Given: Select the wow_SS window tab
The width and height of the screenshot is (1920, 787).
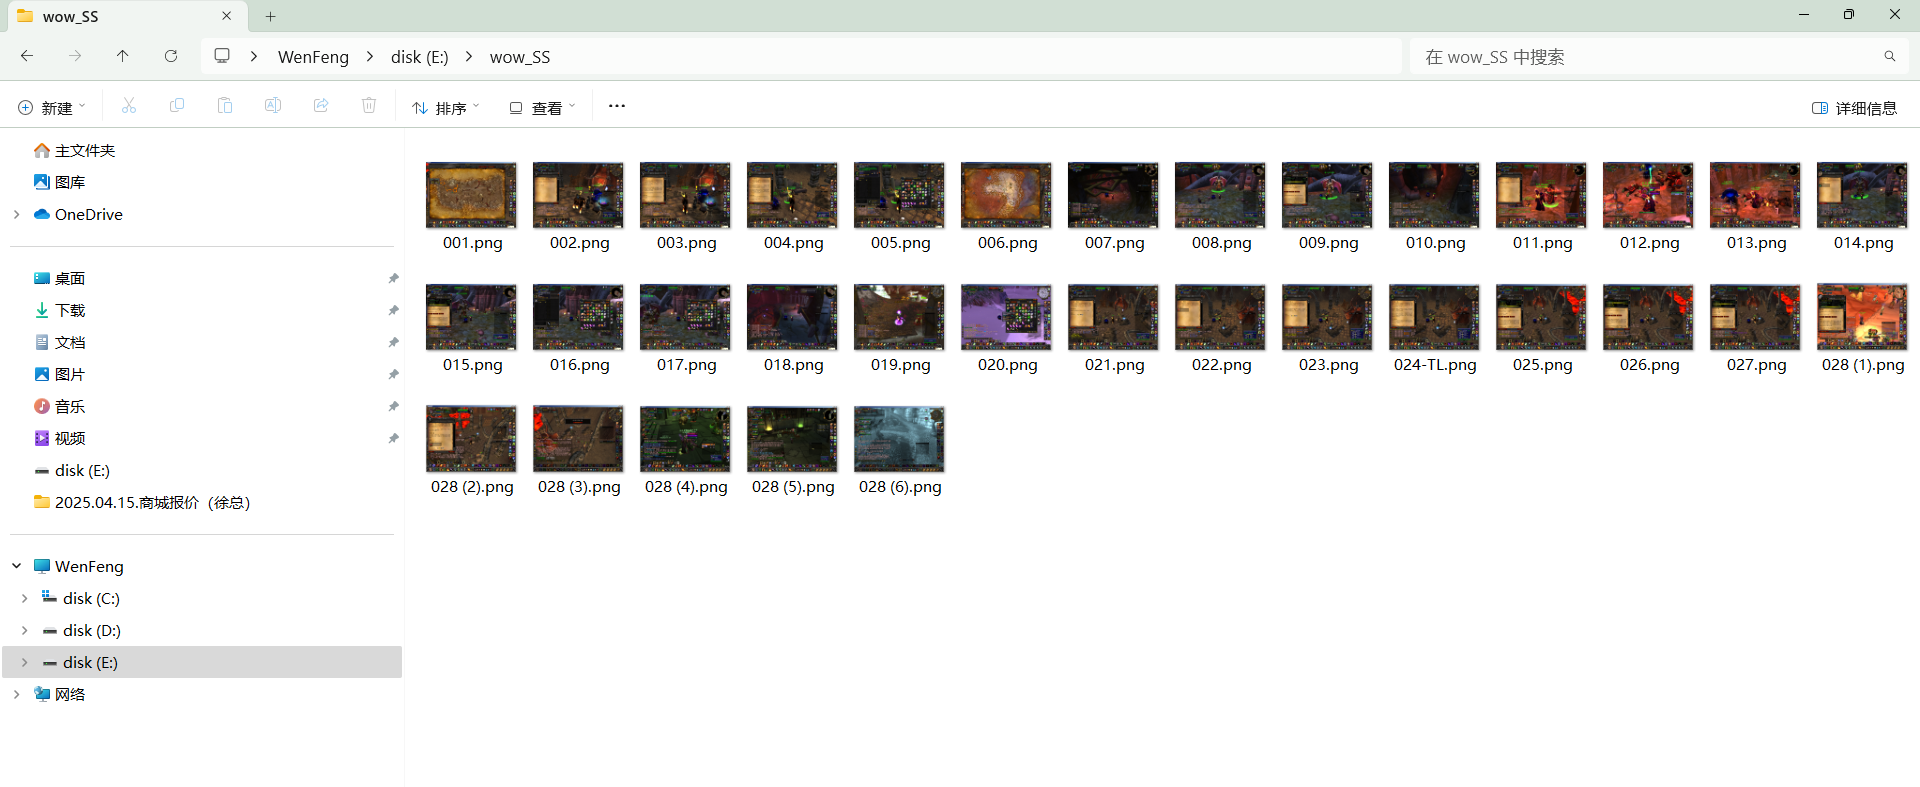Looking at the screenshot, I should click(x=125, y=16).
